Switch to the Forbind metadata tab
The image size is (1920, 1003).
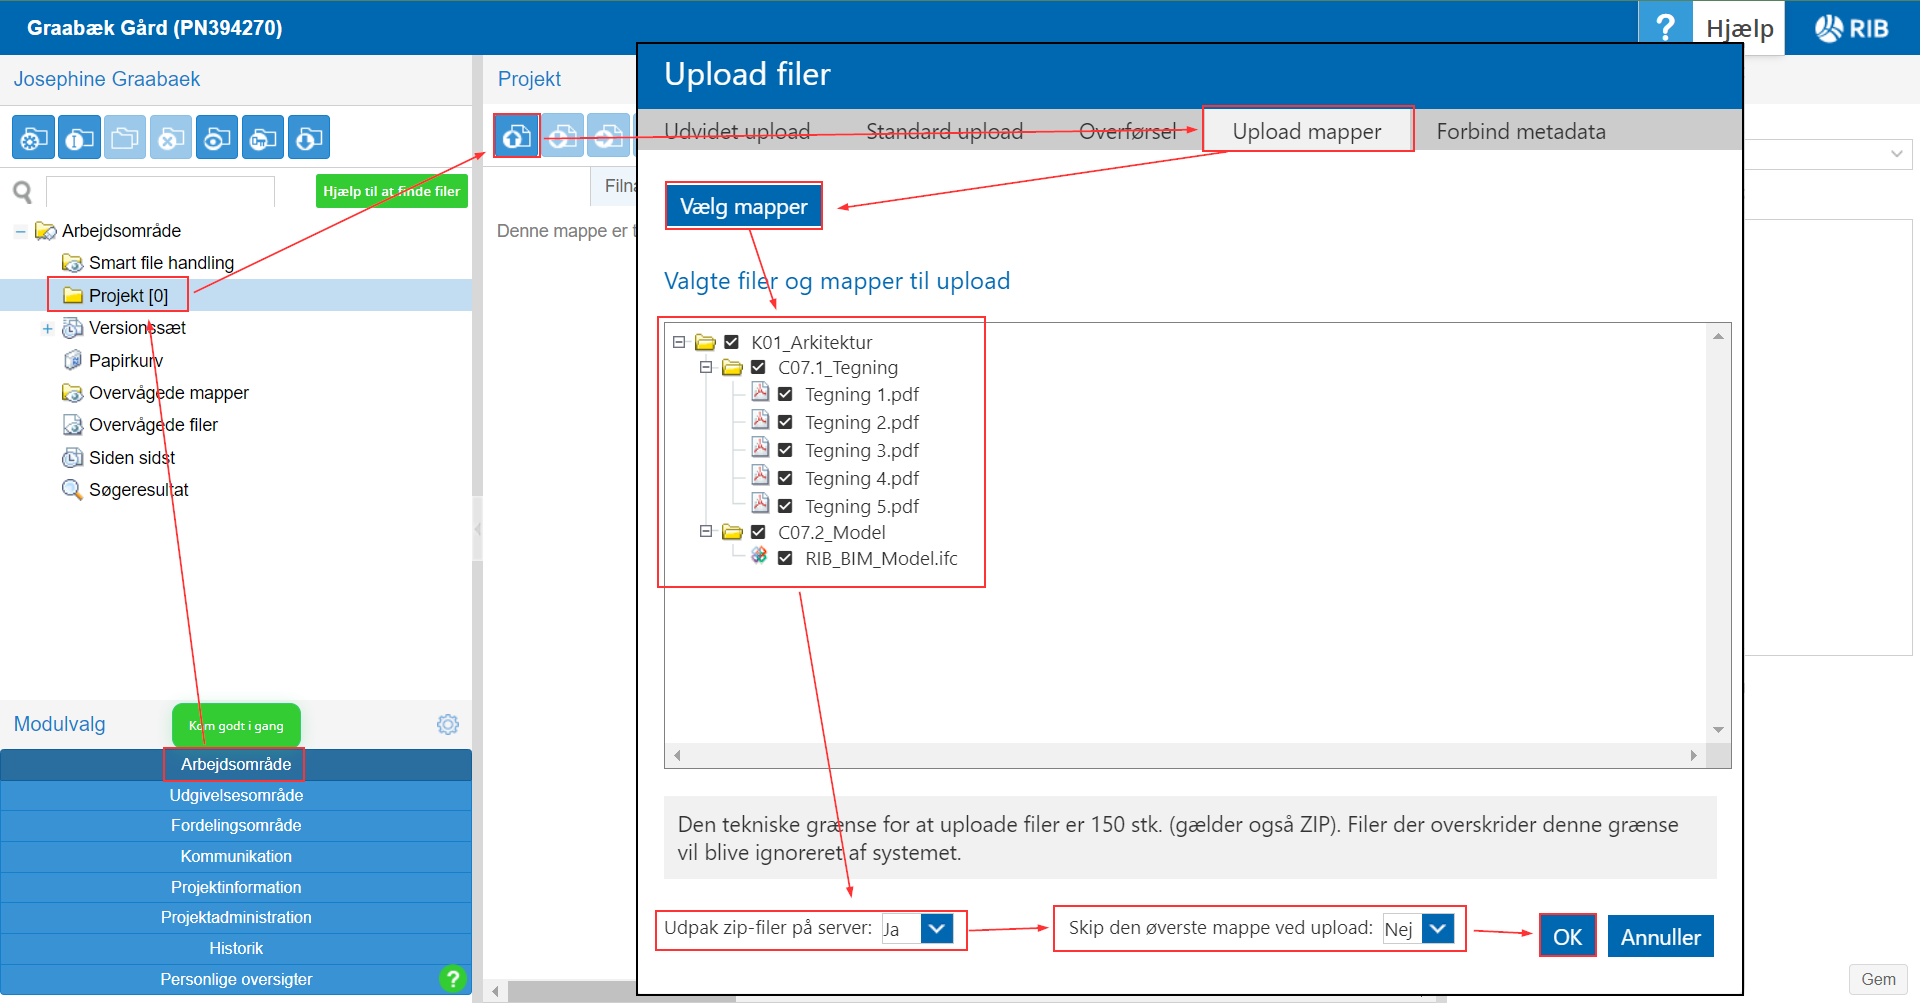pyautogui.click(x=1520, y=131)
